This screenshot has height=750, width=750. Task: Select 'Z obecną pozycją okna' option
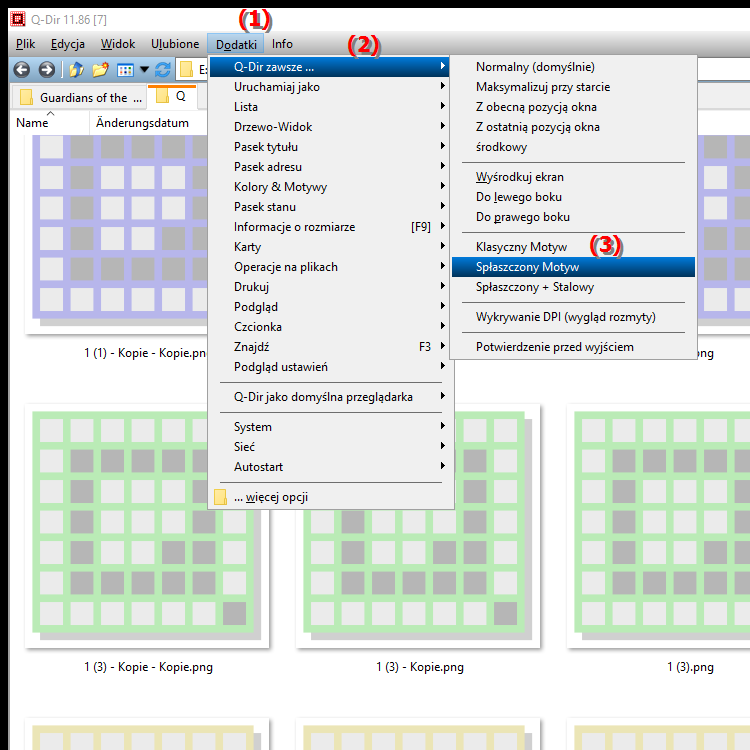pyautogui.click(x=573, y=107)
